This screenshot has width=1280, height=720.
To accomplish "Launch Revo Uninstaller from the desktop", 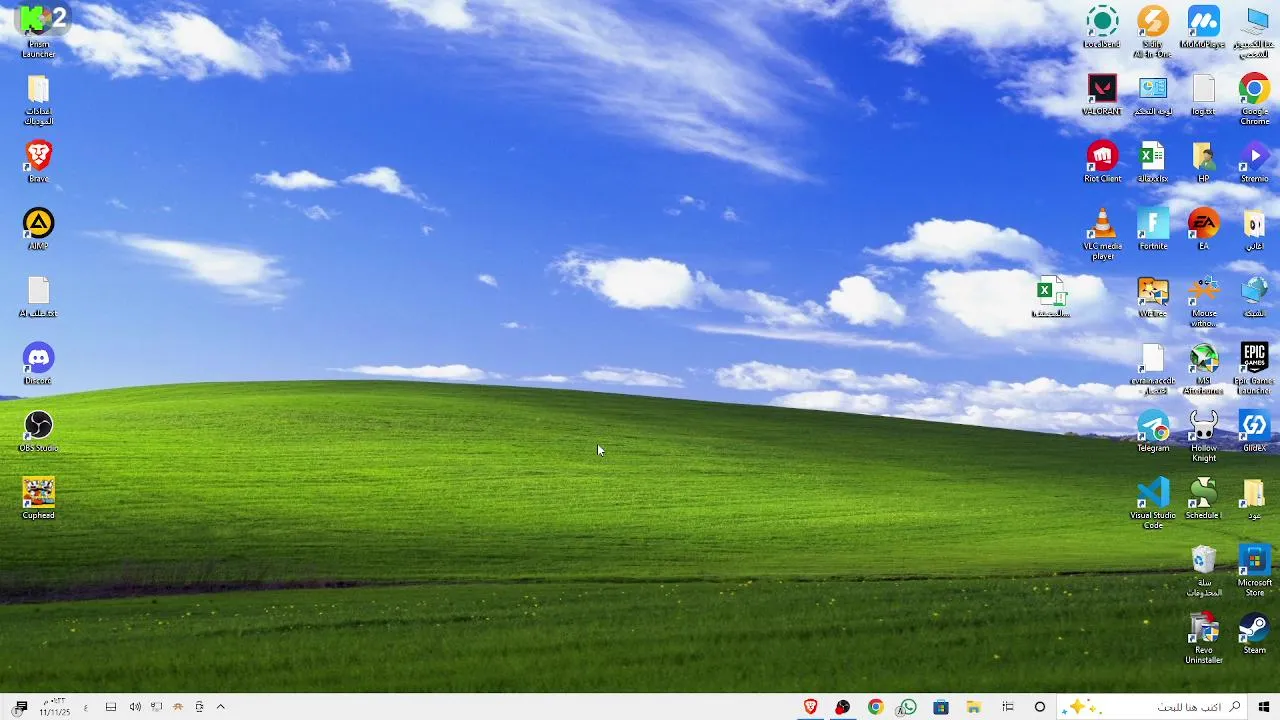I will pyautogui.click(x=1203, y=638).
